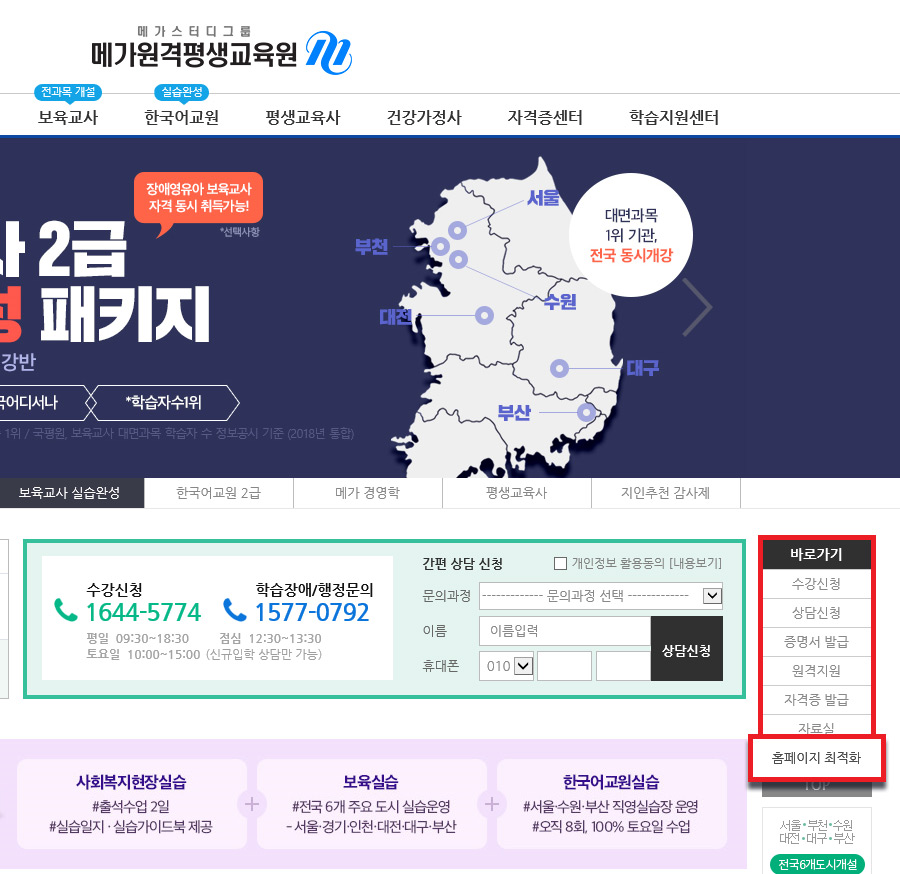Select the 대구 map marker

click(x=559, y=368)
